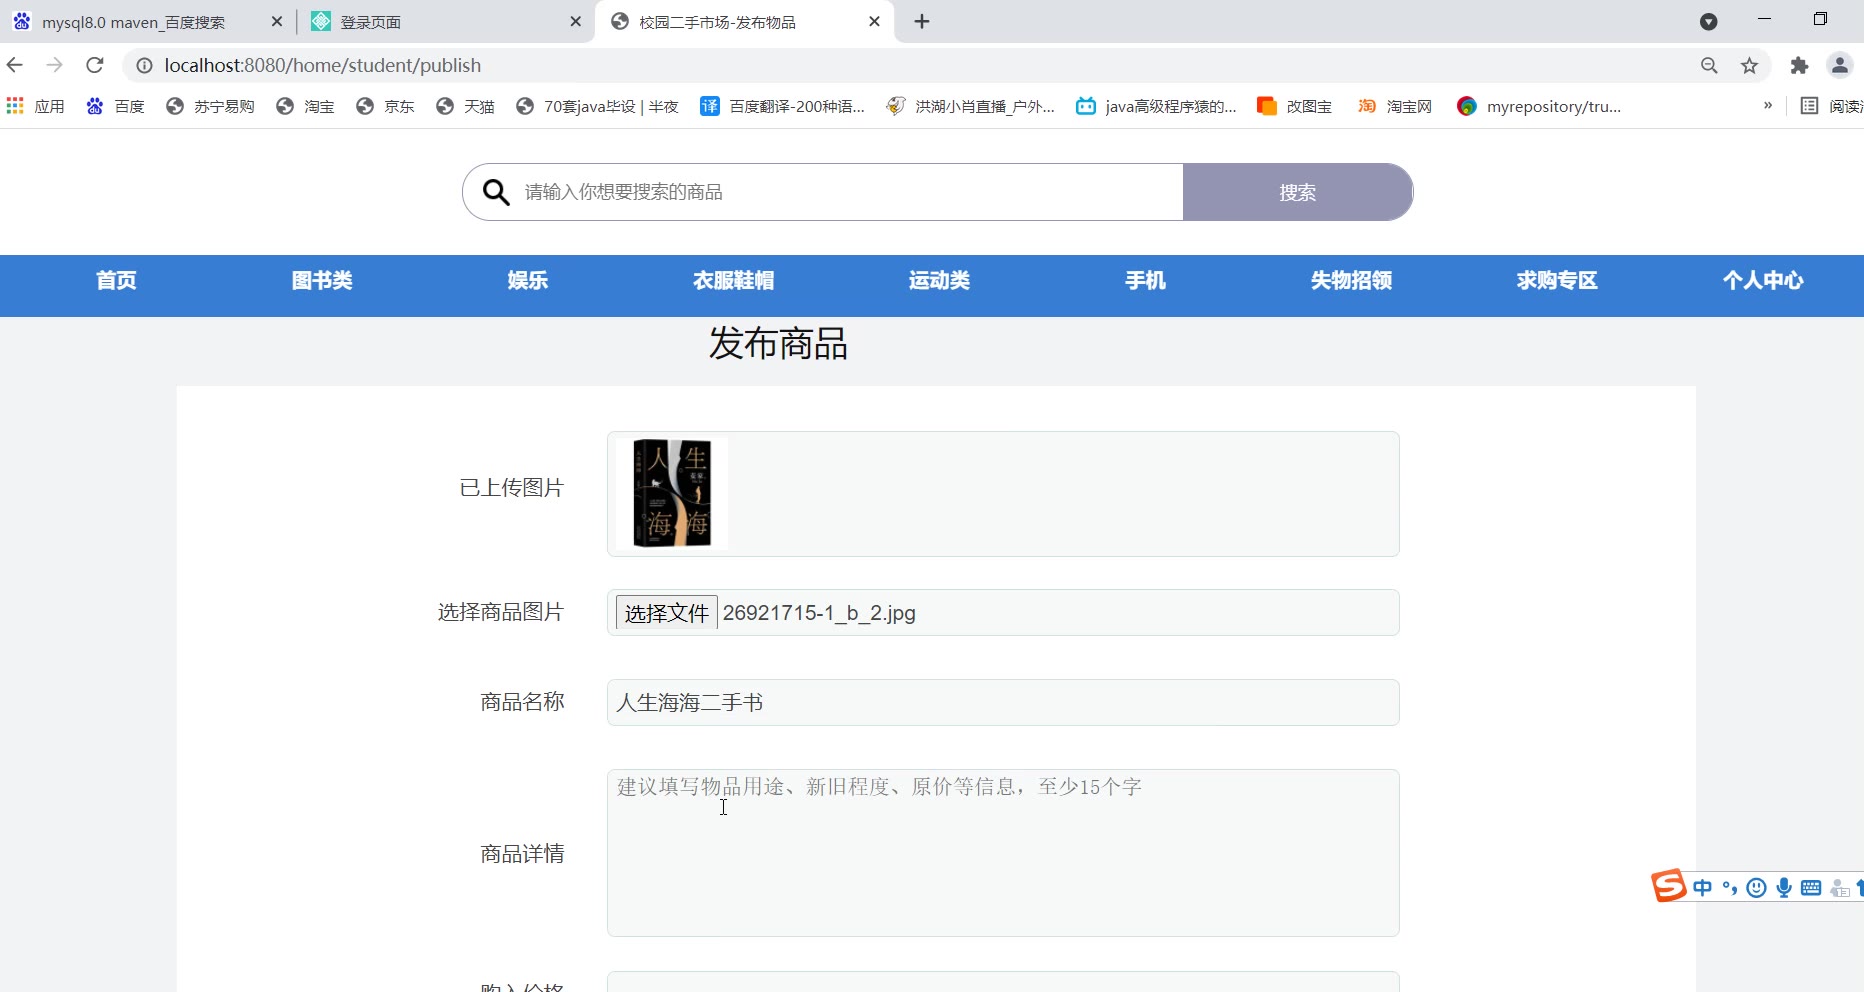Click the magnifier icon in the search box
This screenshot has width=1864, height=992.
[x=496, y=192]
